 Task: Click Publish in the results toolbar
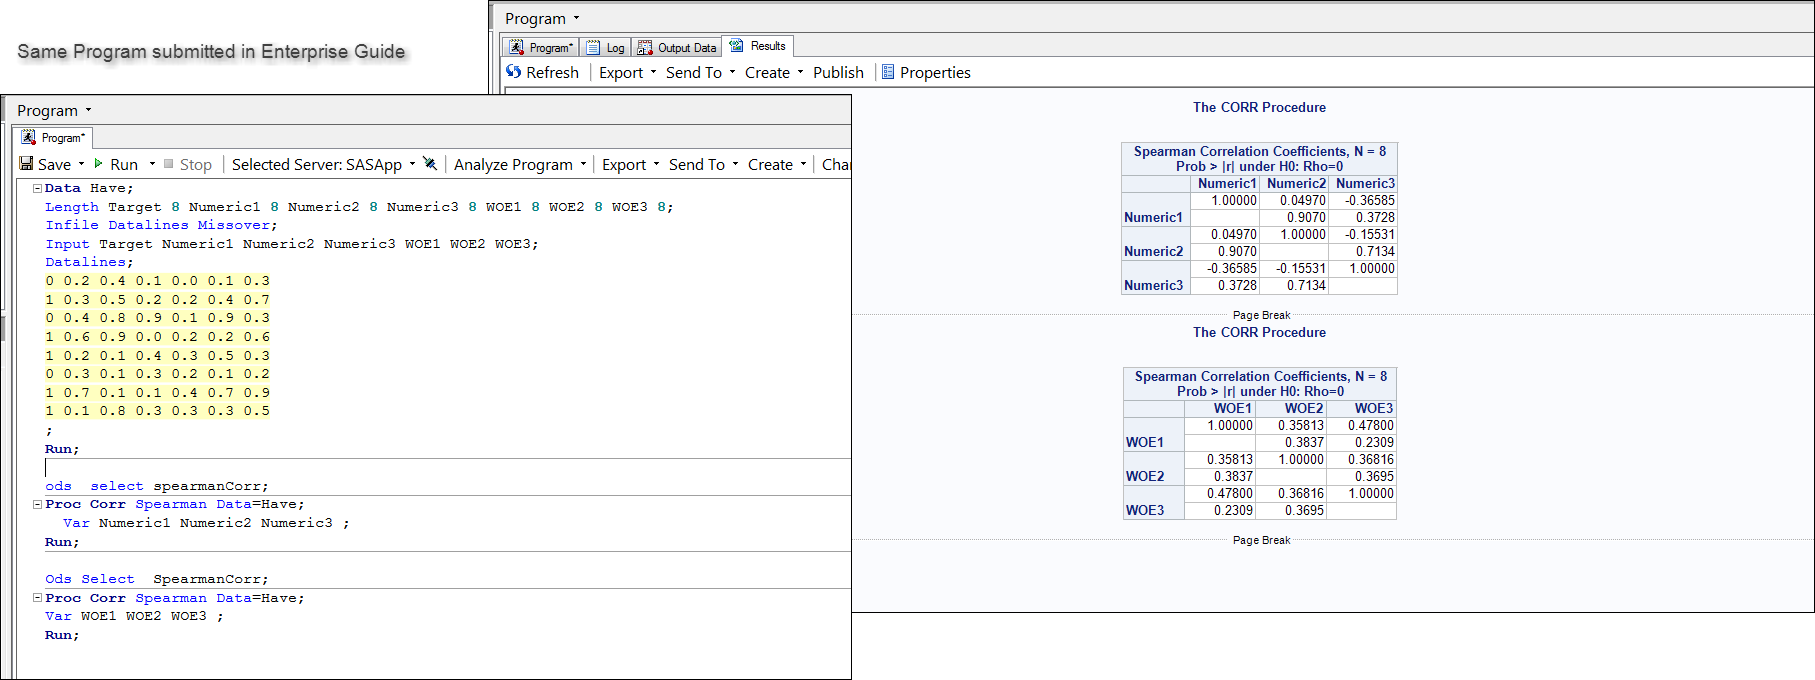tap(838, 72)
